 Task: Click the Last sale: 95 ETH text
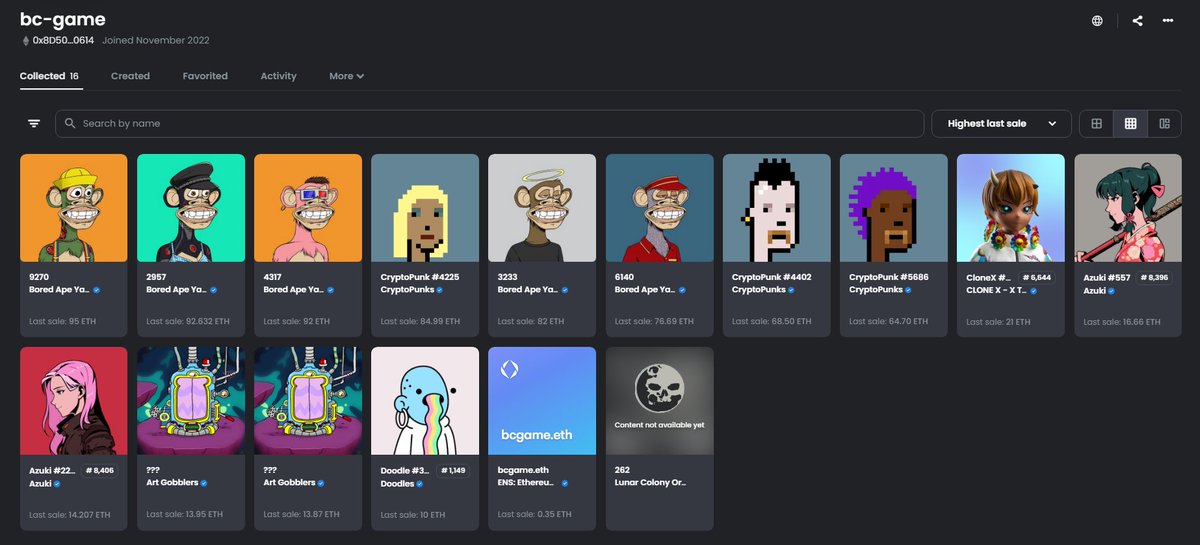61,321
